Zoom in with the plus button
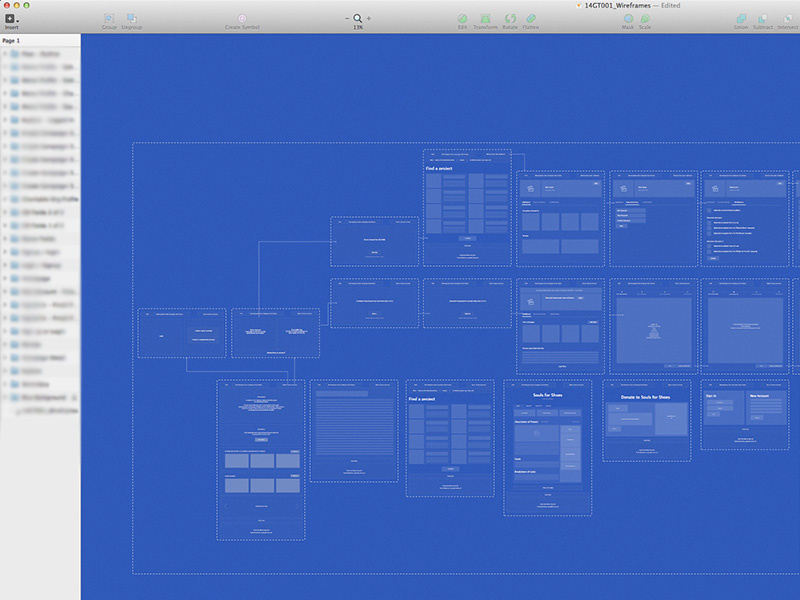Viewport: 800px width, 600px height. (x=369, y=18)
